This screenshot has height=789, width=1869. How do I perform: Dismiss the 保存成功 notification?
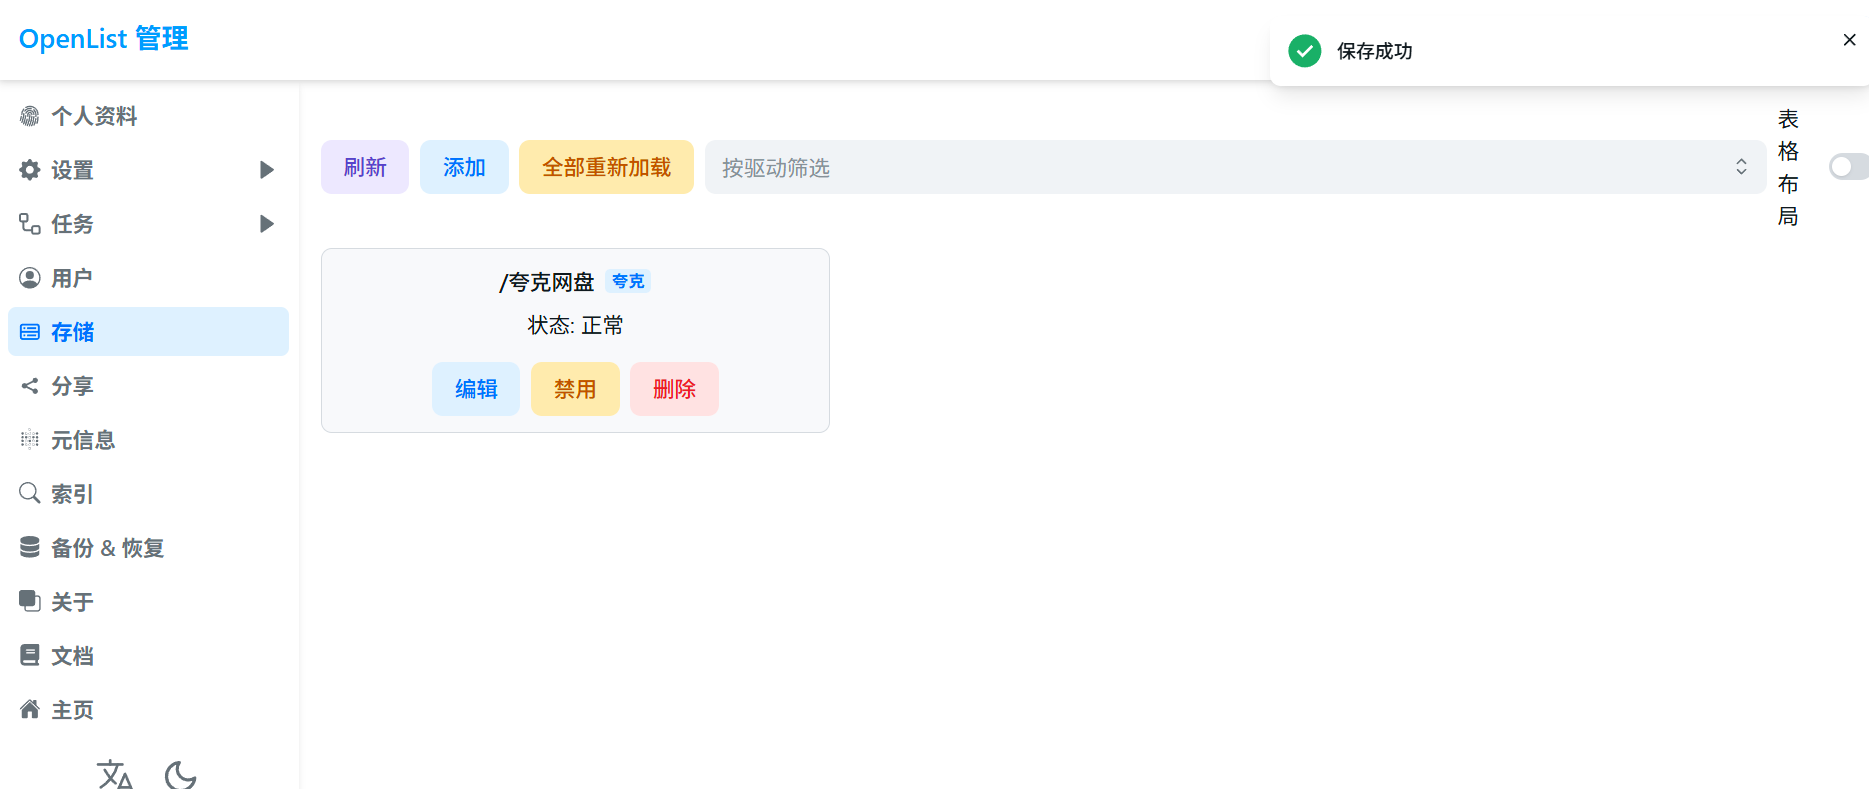[1849, 40]
